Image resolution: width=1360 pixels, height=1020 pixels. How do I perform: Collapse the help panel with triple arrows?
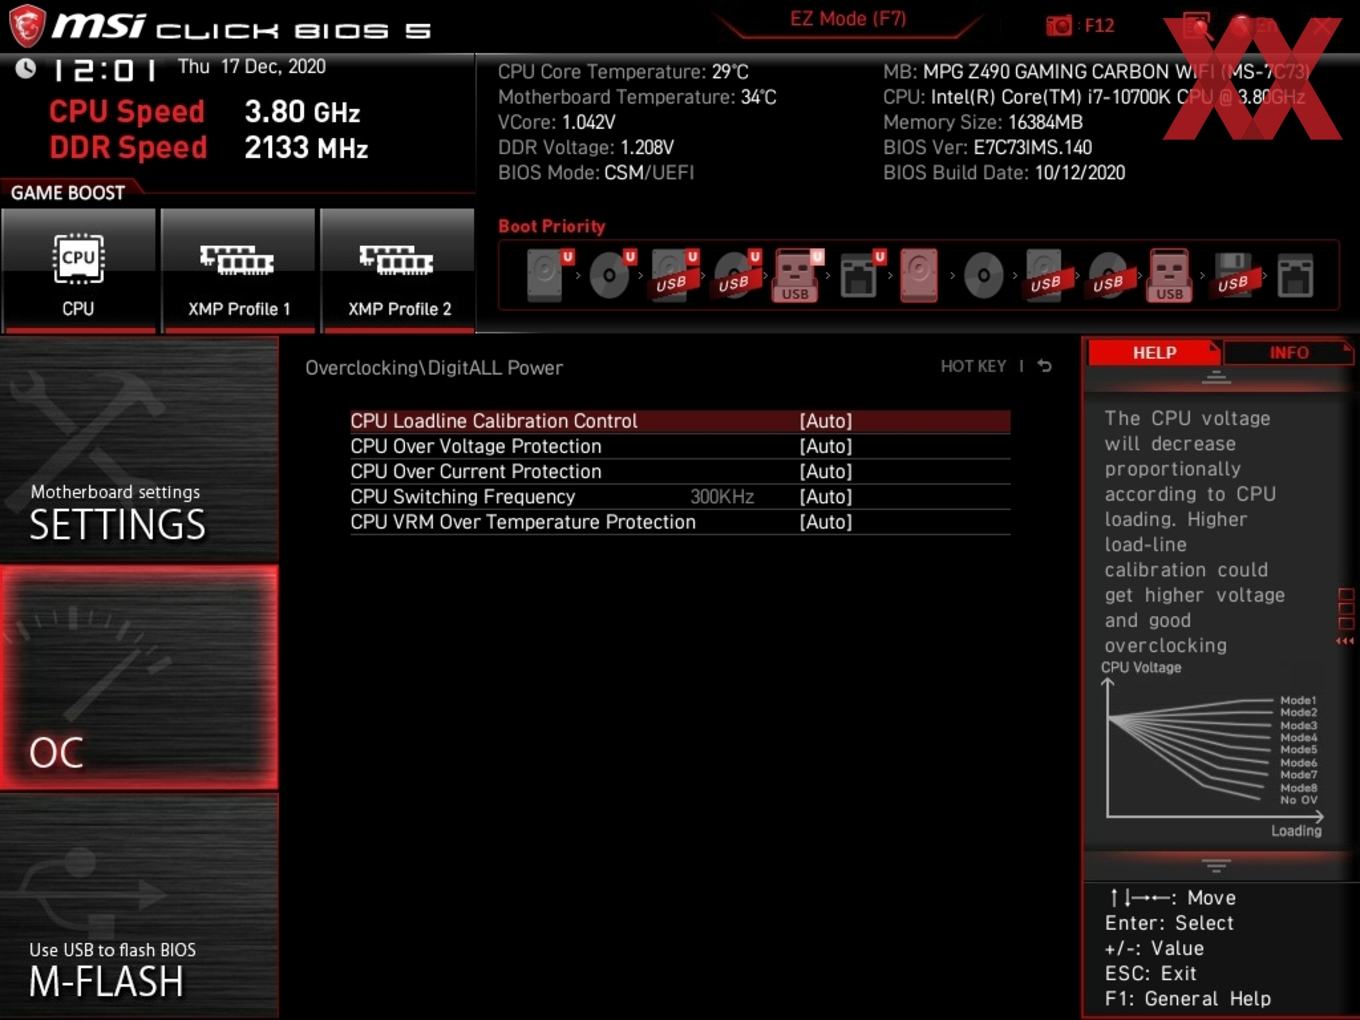coord(1345,641)
